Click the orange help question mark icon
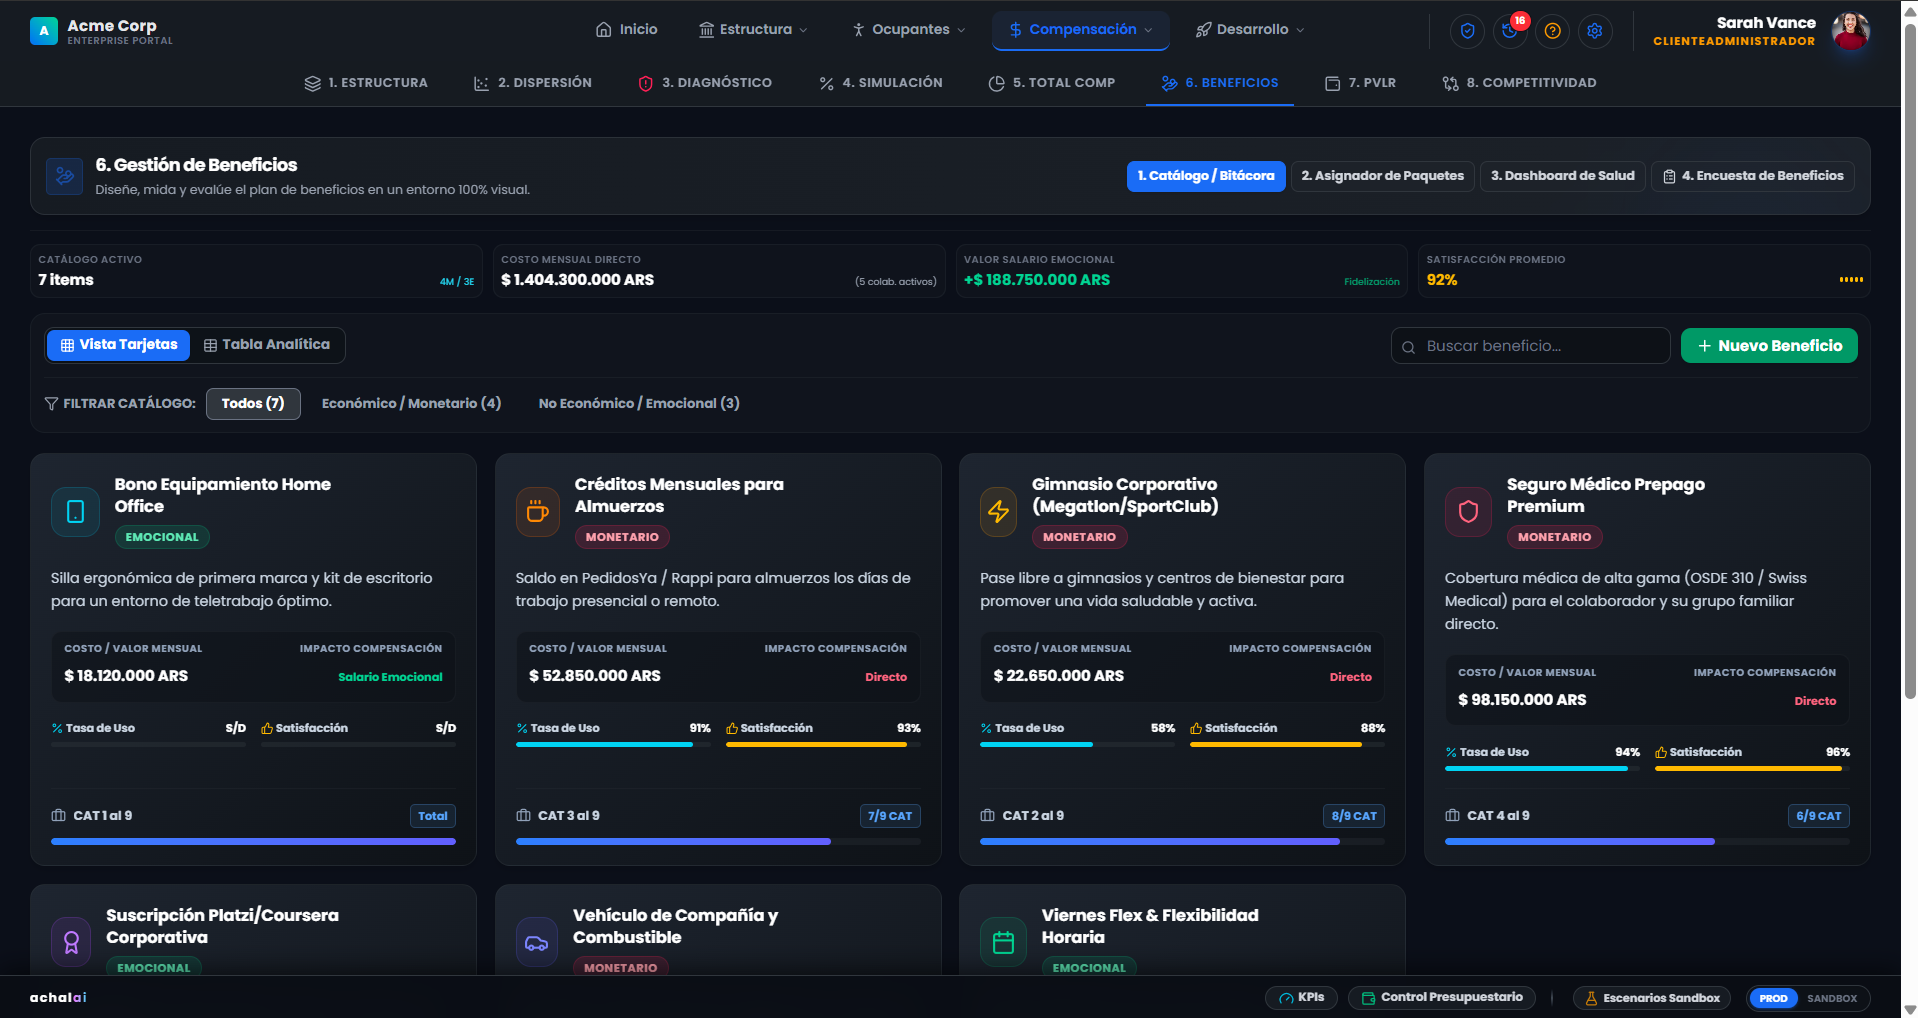Screen dimensions: 1918x1018 [x=1552, y=31]
